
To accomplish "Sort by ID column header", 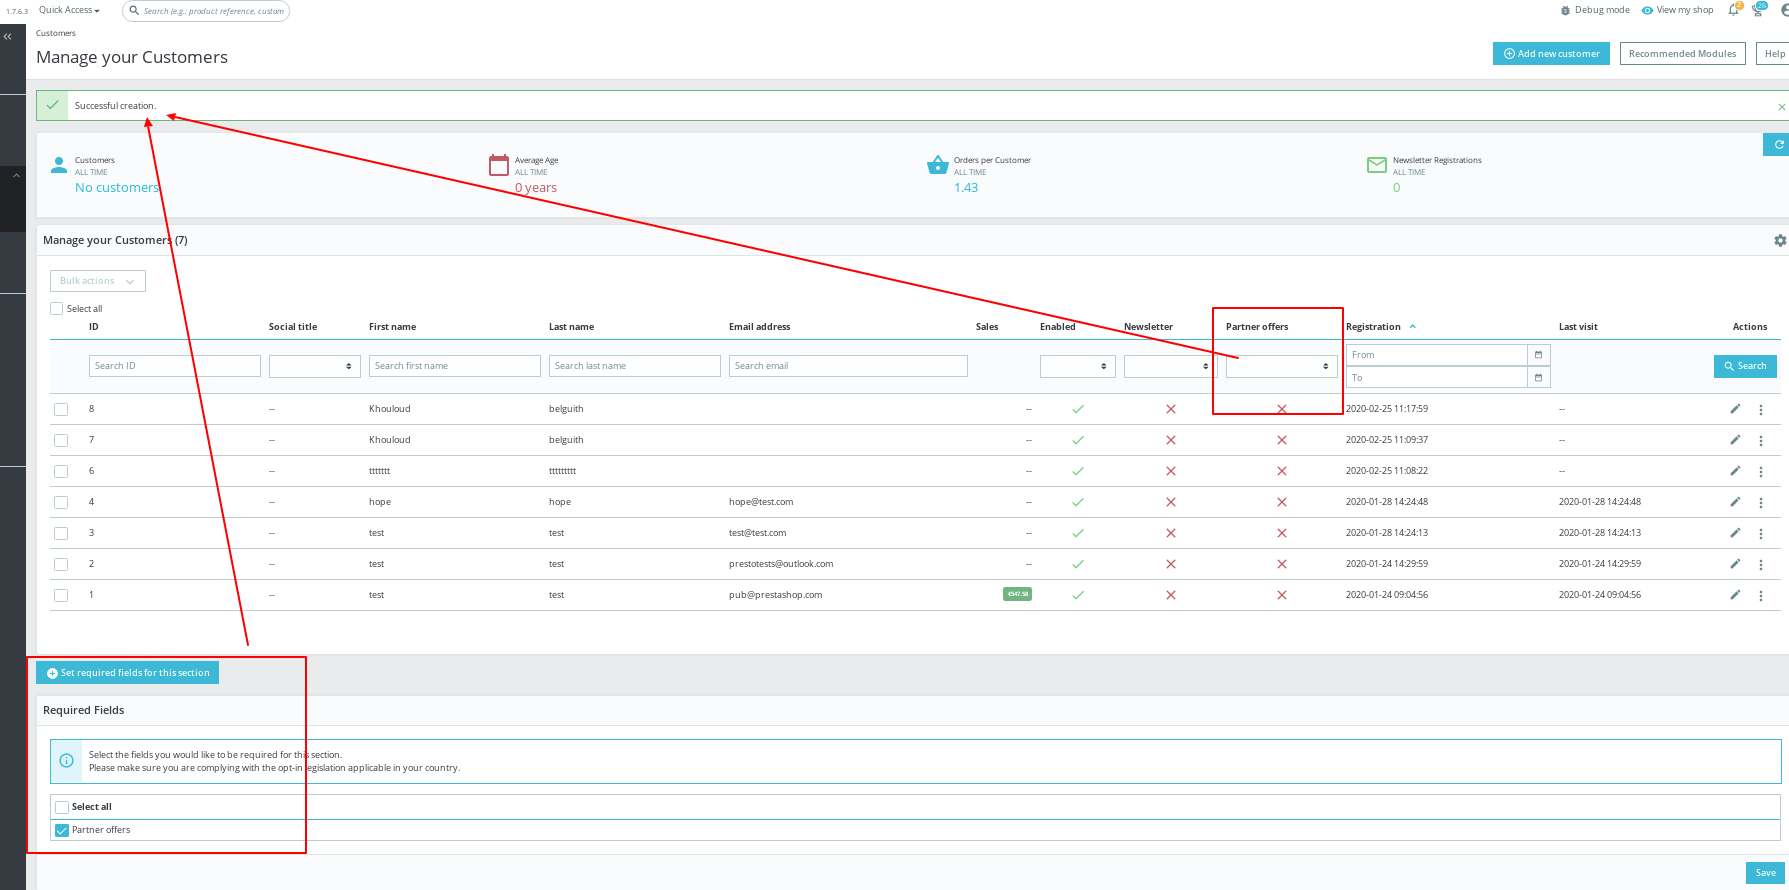I will pos(94,327).
